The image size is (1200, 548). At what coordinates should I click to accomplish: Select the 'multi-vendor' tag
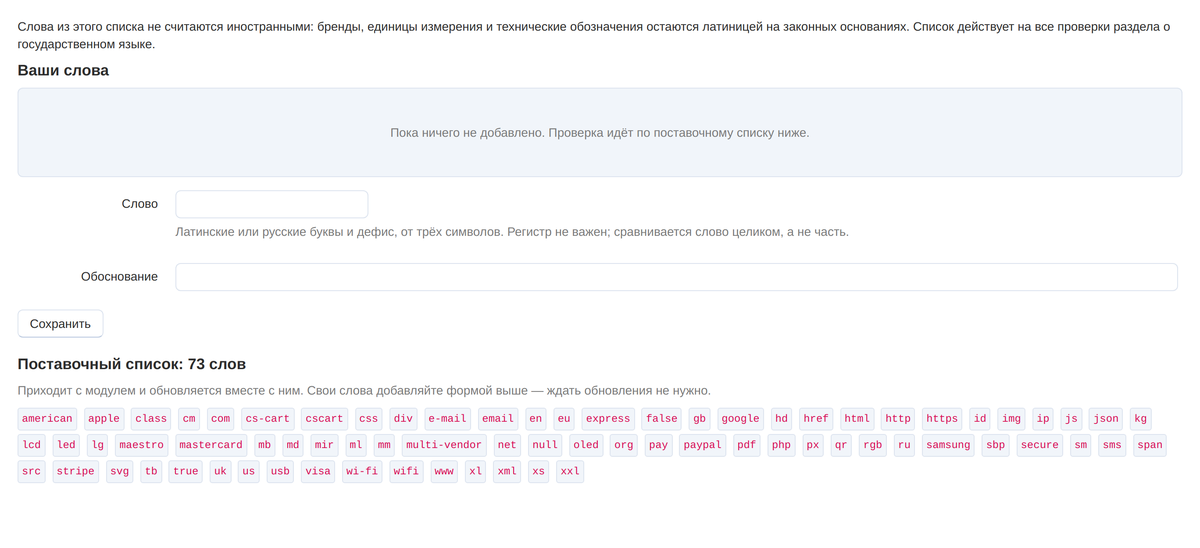tap(444, 445)
